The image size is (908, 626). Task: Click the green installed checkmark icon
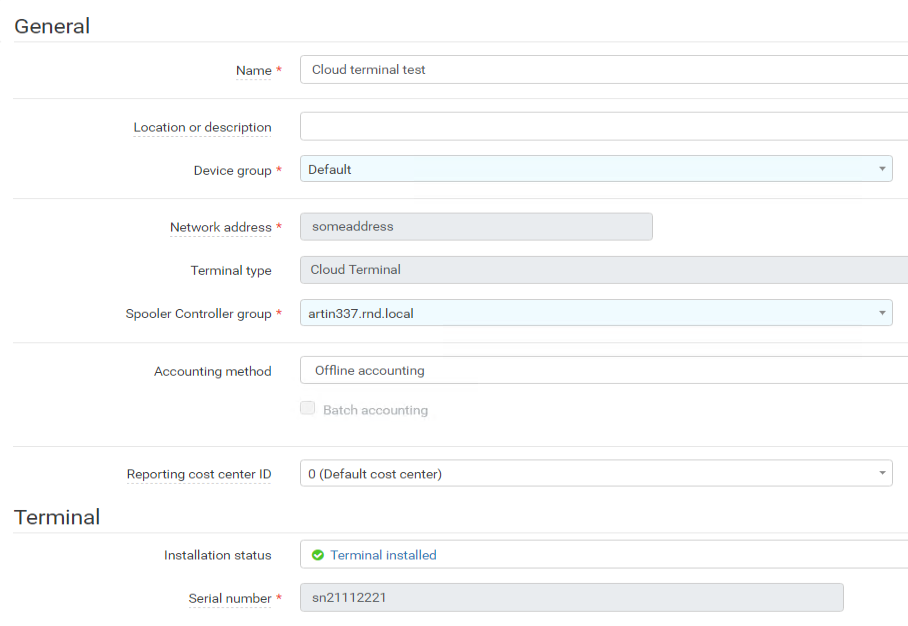[318, 555]
